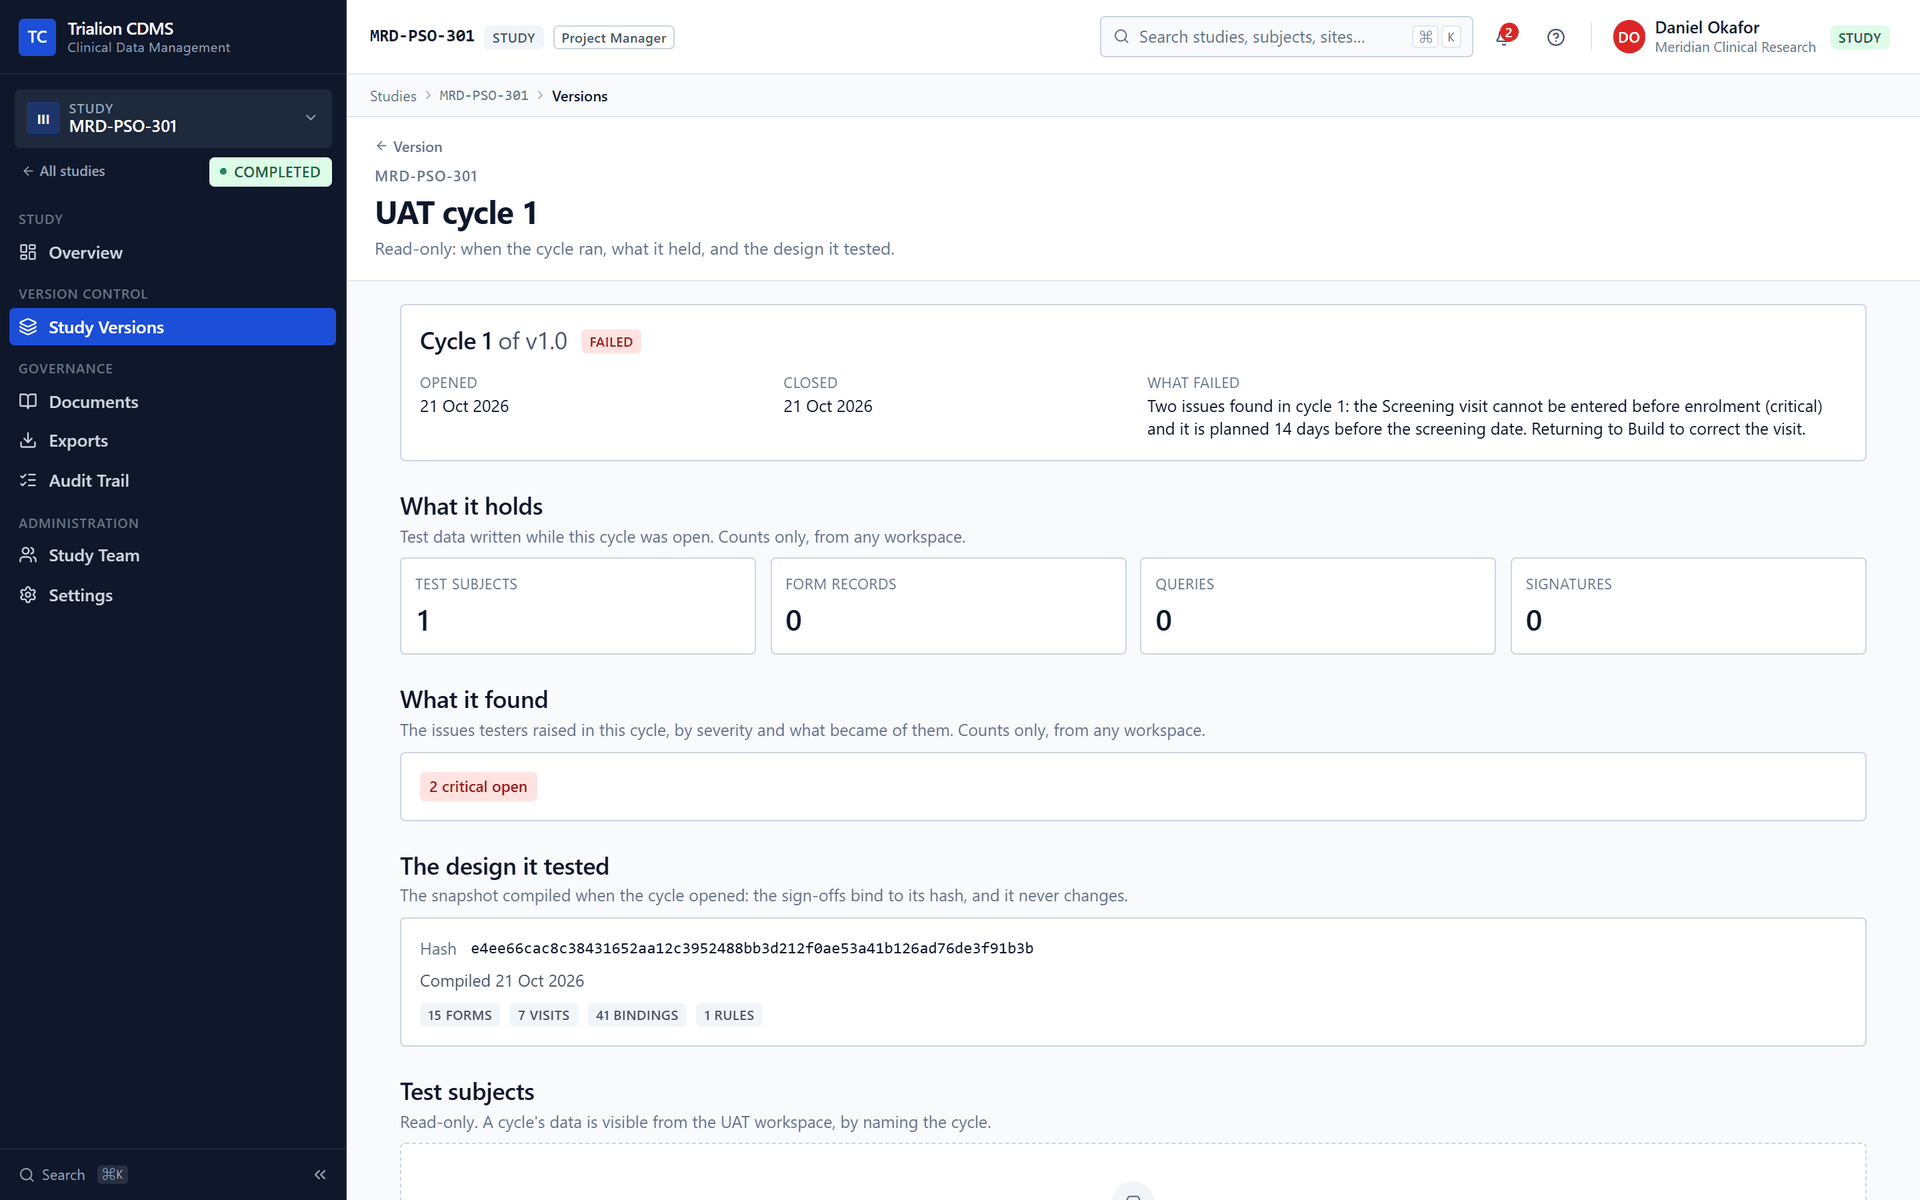Screen dimensions: 1920x1200
Task: Open Settings in the sidebar
Action: tap(173, 595)
